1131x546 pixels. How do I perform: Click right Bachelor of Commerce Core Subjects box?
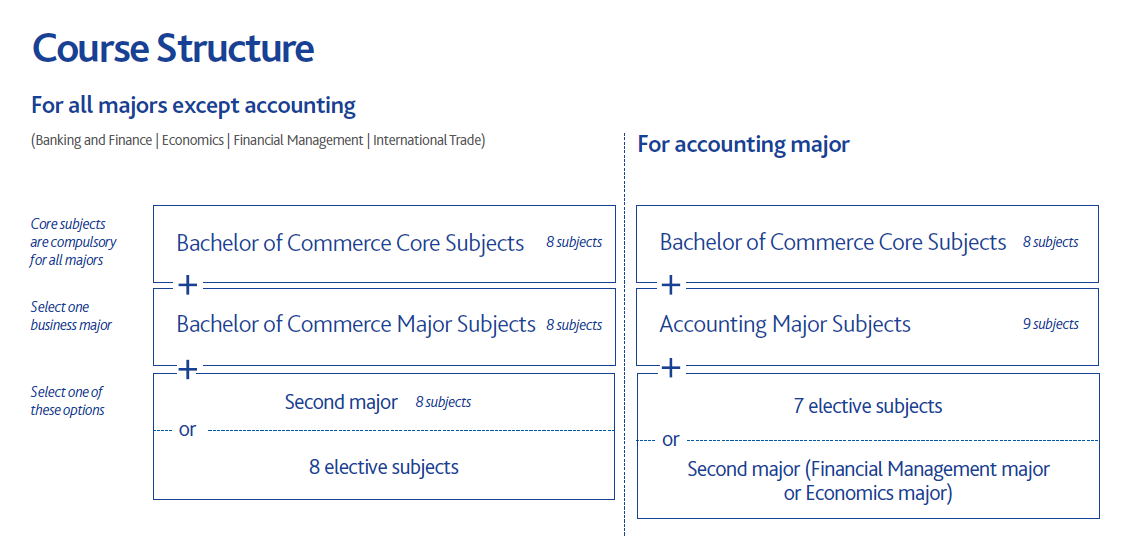[x=868, y=244]
